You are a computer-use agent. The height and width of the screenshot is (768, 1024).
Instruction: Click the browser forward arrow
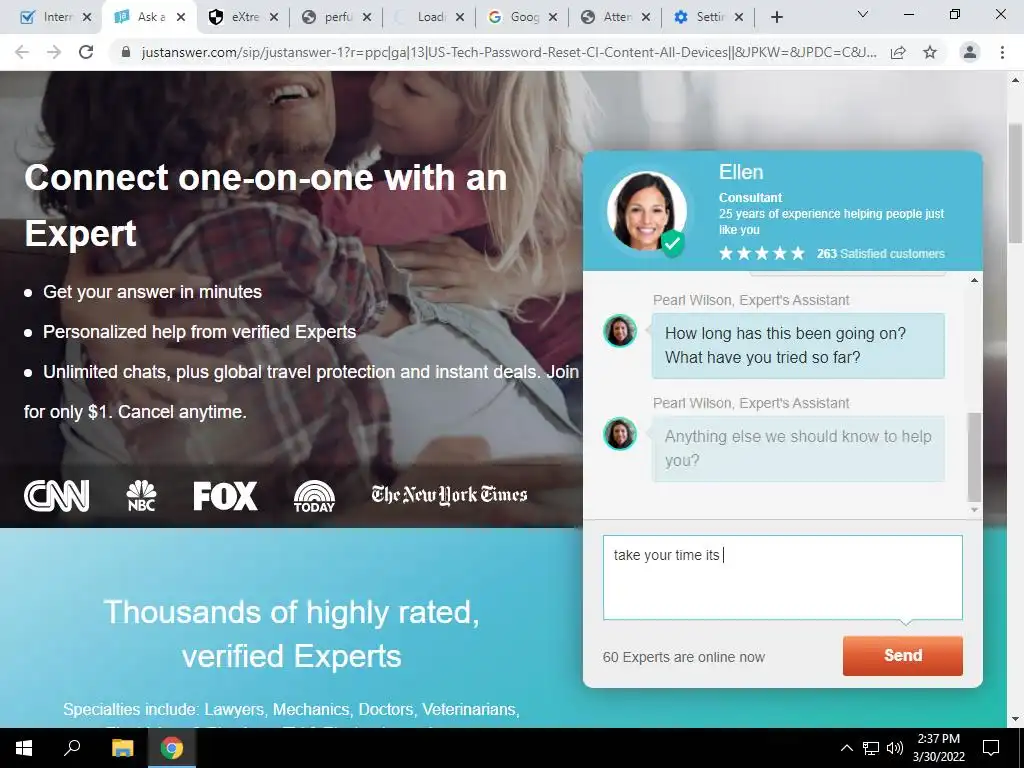(x=54, y=52)
